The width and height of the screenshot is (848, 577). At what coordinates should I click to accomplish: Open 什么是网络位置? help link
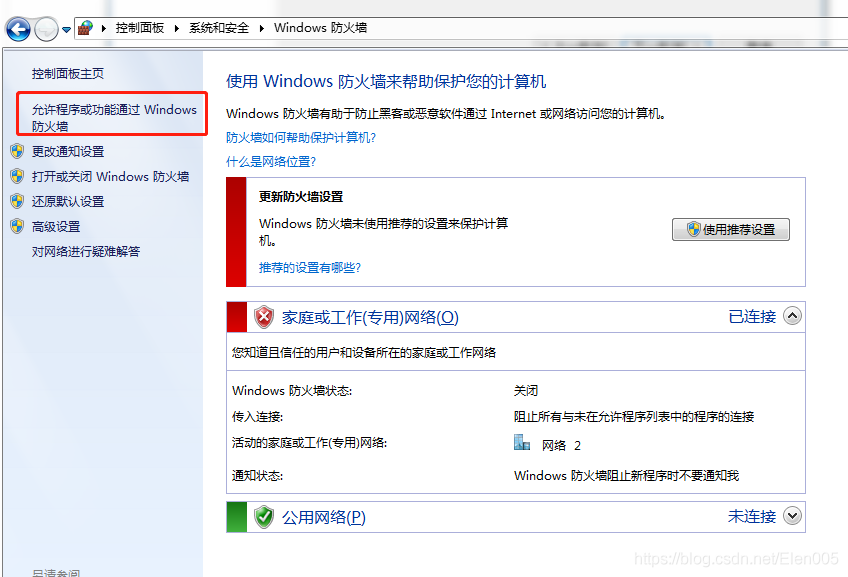click(271, 161)
